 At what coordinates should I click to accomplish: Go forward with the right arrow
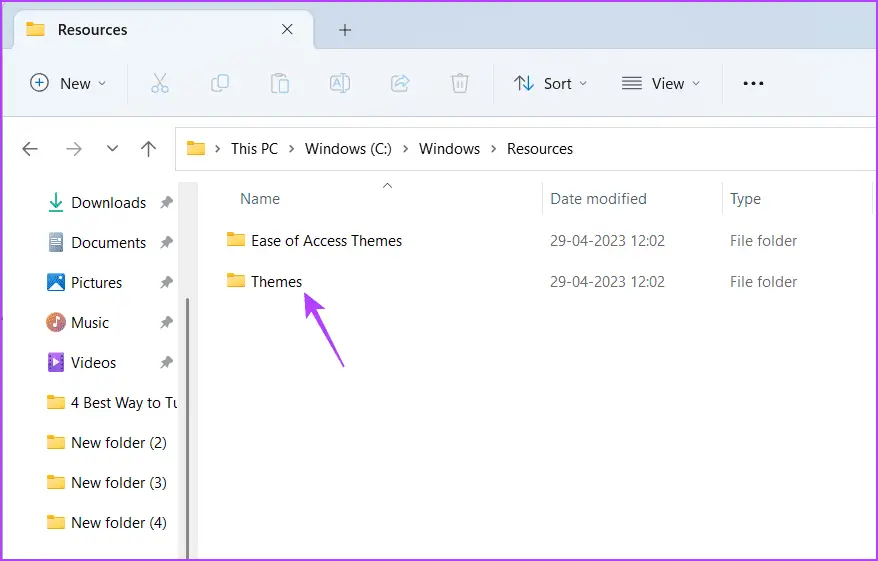pyautogui.click(x=73, y=149)
